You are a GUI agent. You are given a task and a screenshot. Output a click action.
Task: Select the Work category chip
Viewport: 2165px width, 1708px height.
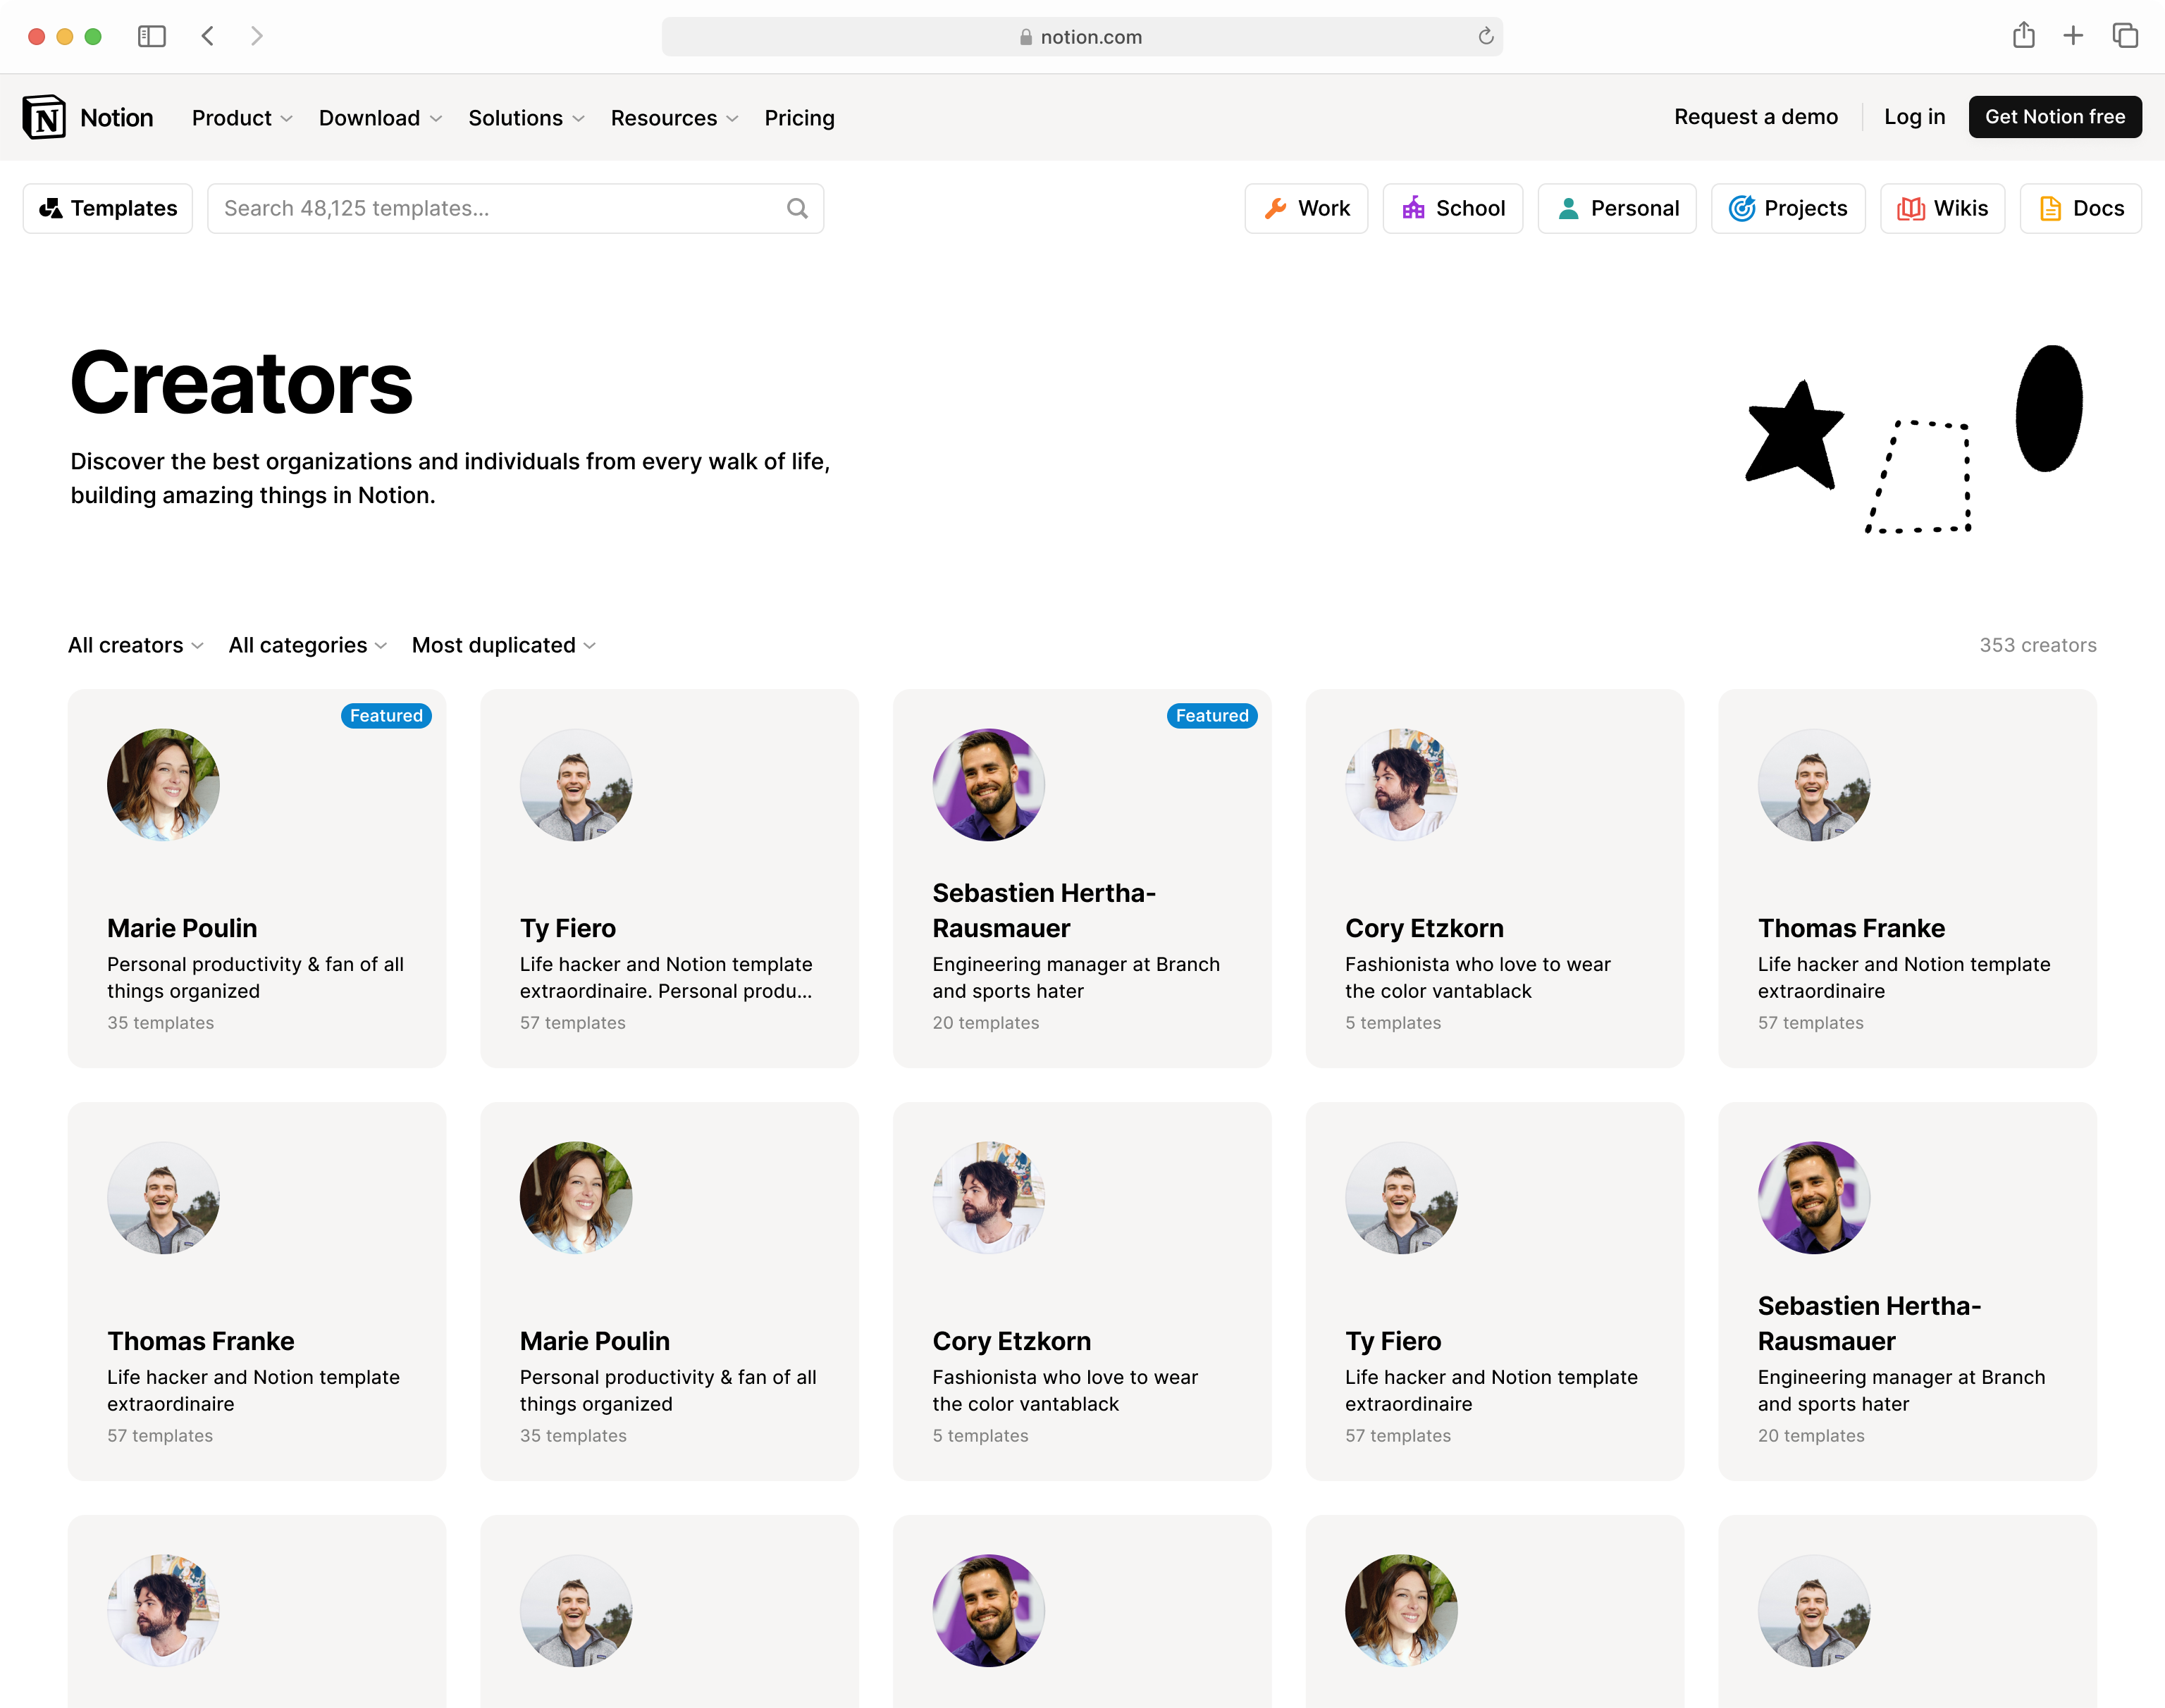click(1306, 208)
